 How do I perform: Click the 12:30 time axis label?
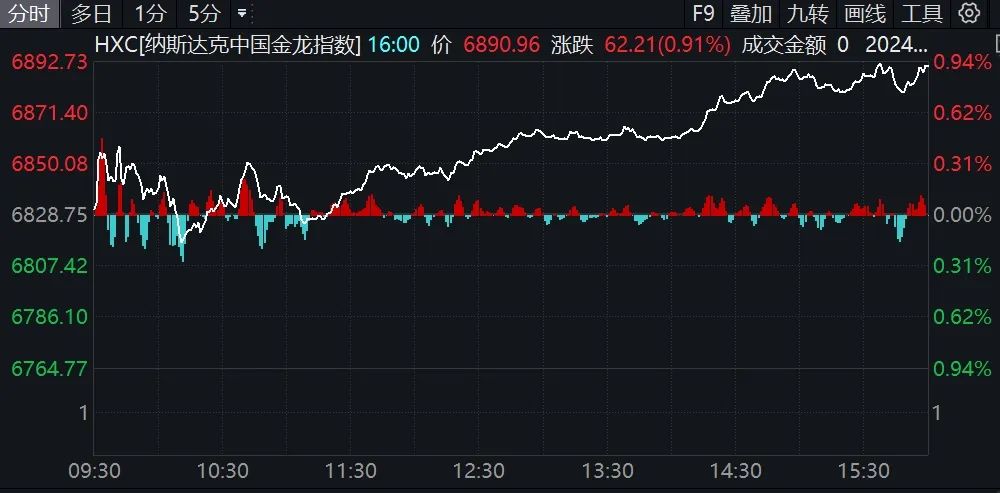coord(479,471)
